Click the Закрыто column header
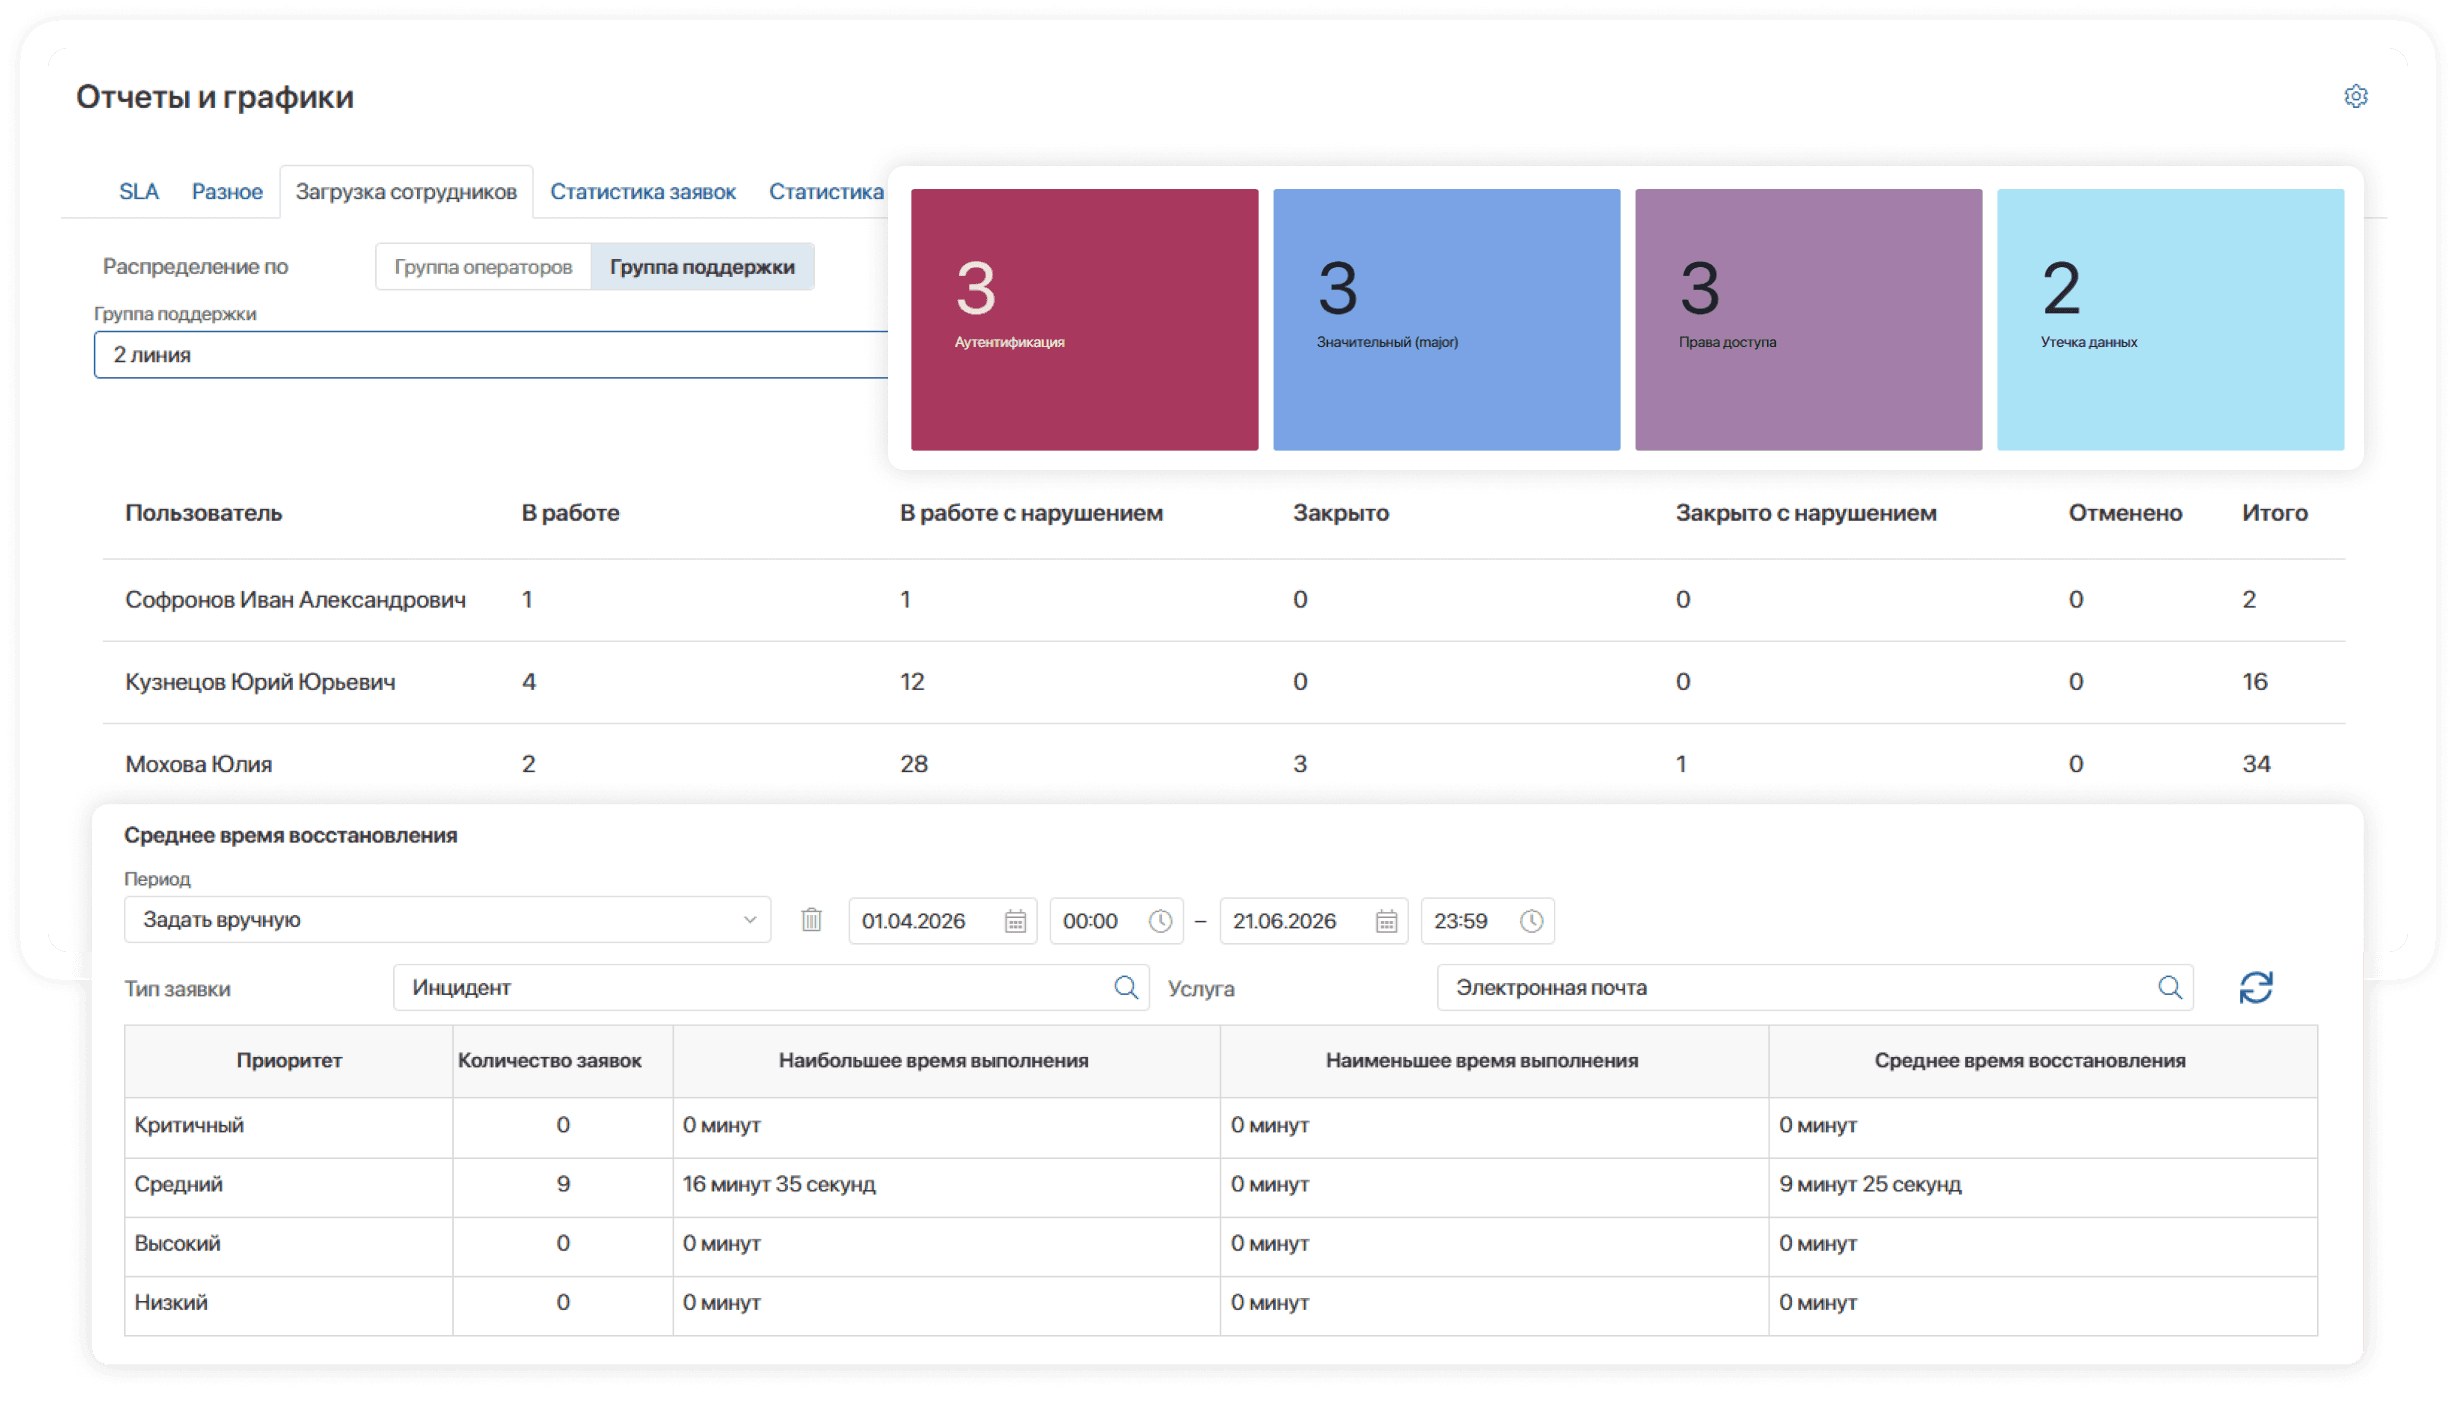 tap(1340, 513)
